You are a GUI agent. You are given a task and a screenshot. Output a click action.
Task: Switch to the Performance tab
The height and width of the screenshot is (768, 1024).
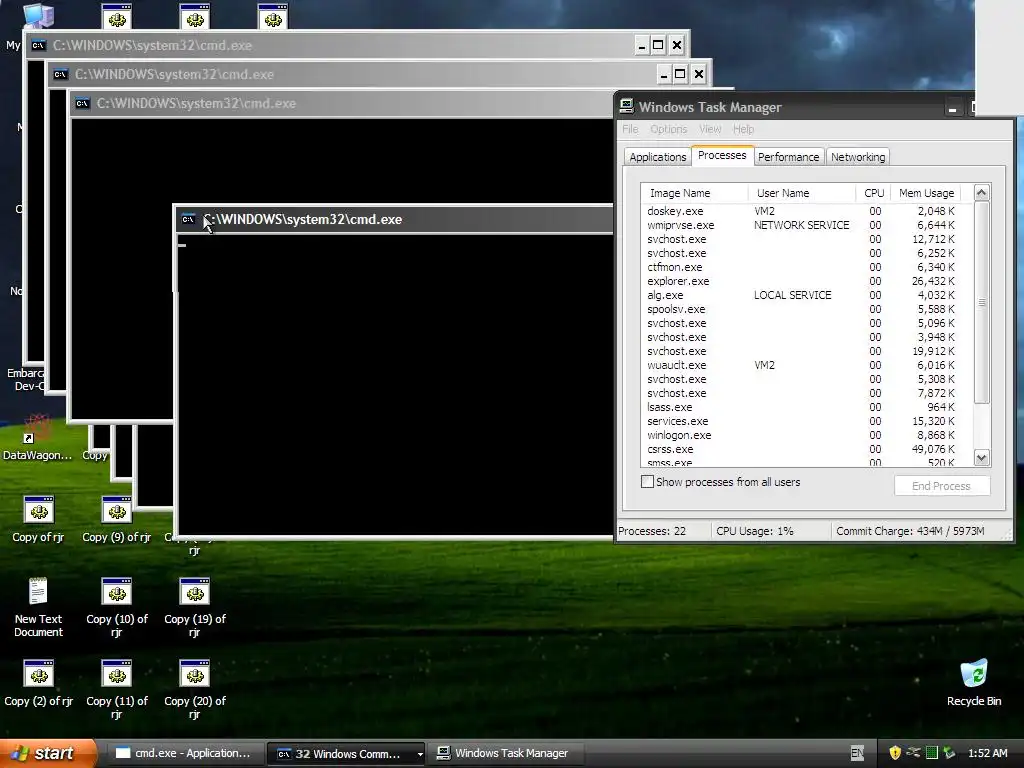(x=788, y=157)
